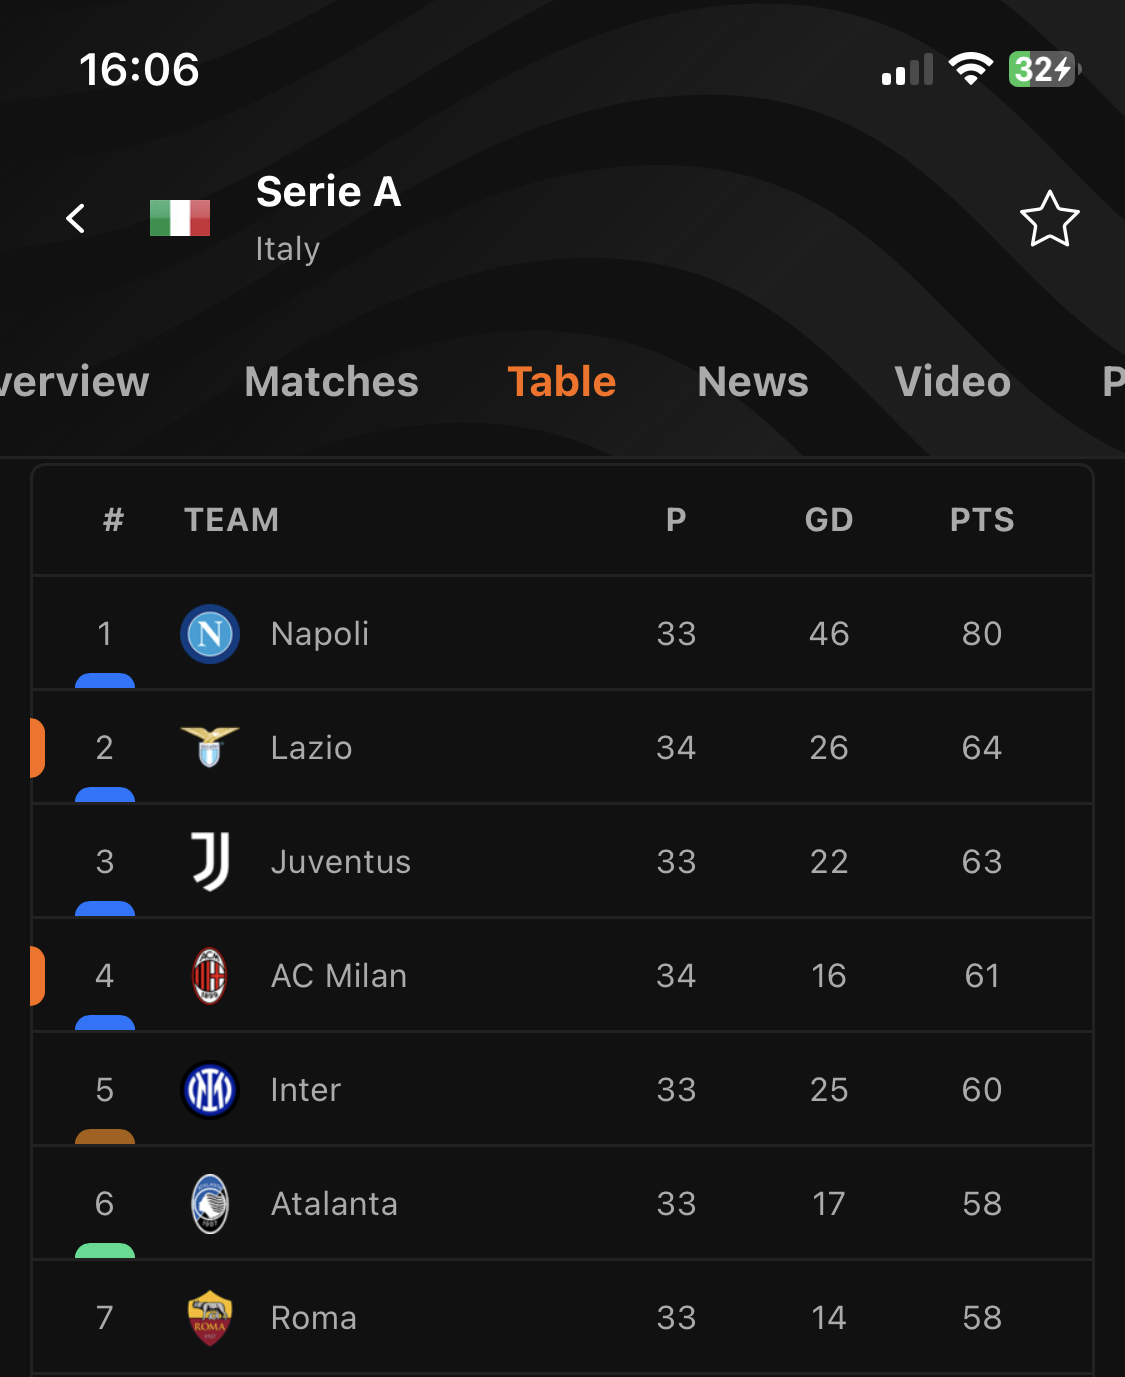This screenshot has height=1377, width=1125.
Task: Click the Roma club crest
Action: (x=210, y=1318)
